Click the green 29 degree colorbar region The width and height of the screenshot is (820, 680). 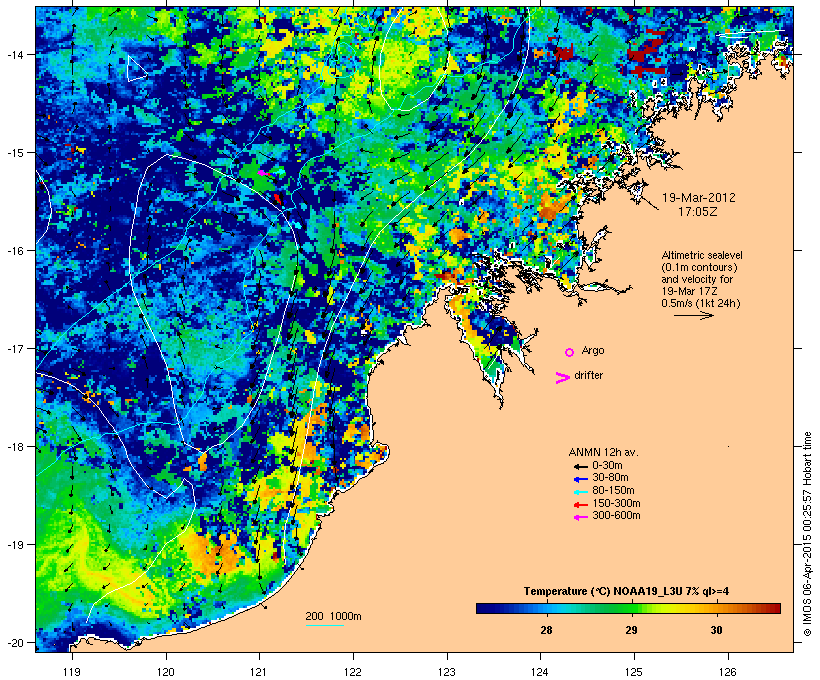click(631, 608)
